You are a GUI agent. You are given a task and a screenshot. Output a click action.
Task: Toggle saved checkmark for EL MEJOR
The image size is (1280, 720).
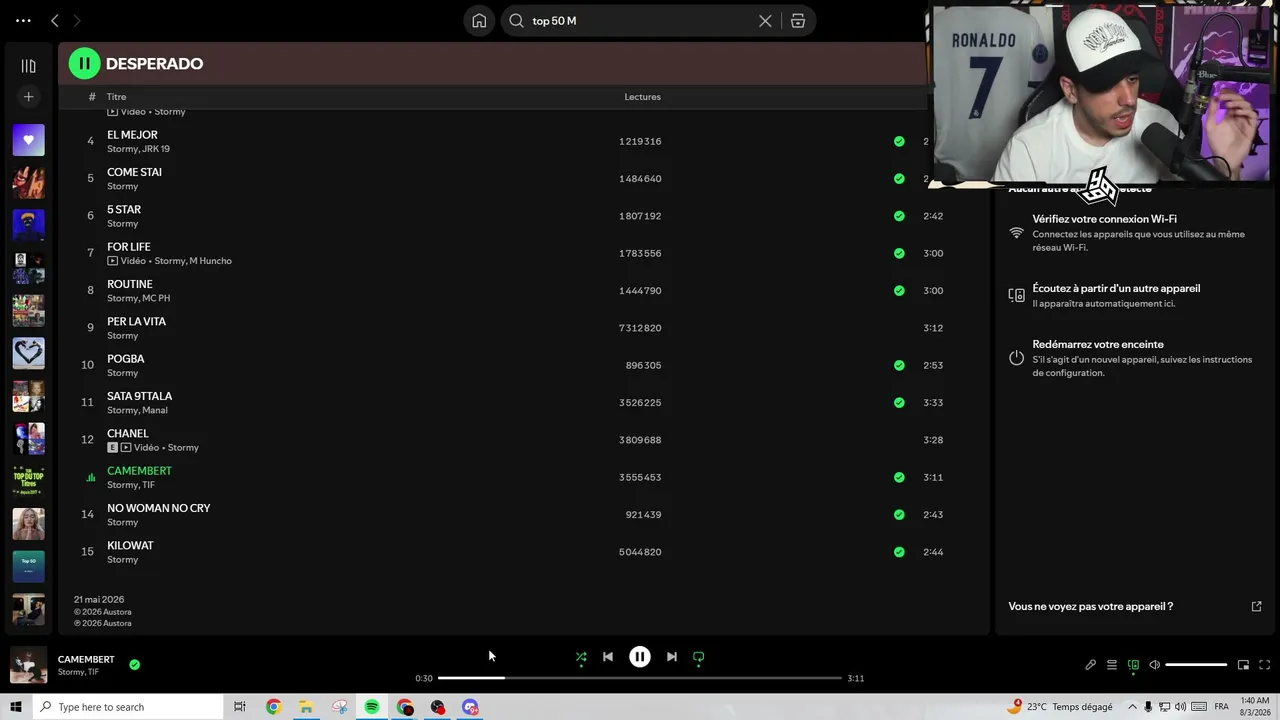click(x=899, y=142)
